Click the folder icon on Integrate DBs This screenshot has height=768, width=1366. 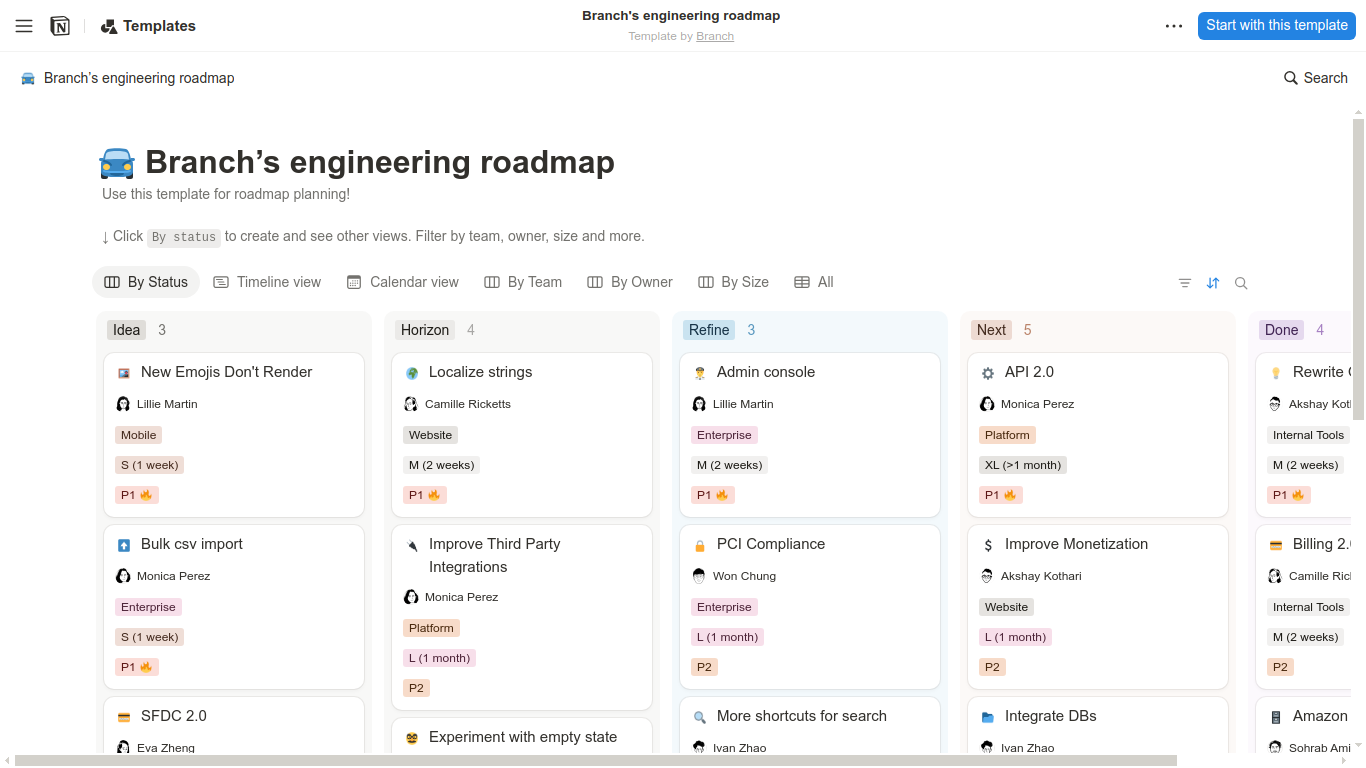988,717
